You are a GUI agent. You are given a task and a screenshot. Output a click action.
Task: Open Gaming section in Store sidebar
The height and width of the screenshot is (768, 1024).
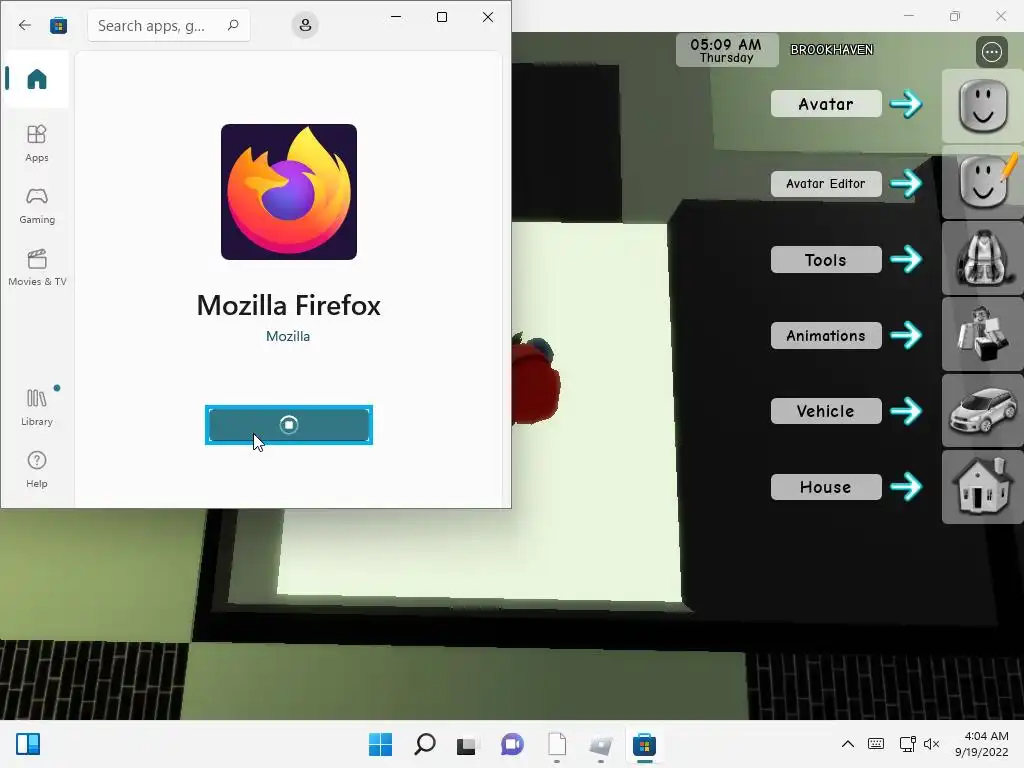37,206
